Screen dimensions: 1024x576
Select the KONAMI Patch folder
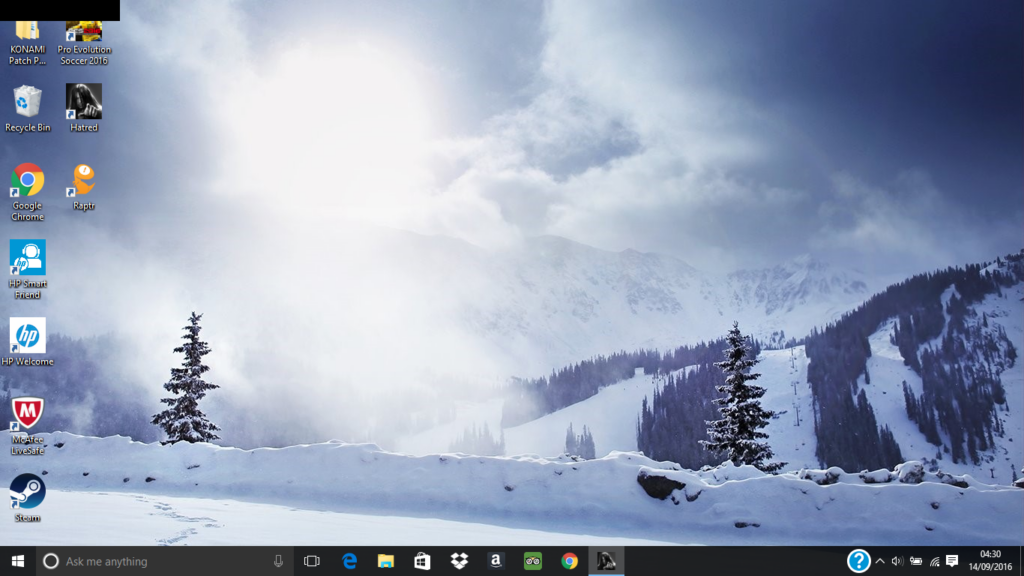[x=27, y=32]
